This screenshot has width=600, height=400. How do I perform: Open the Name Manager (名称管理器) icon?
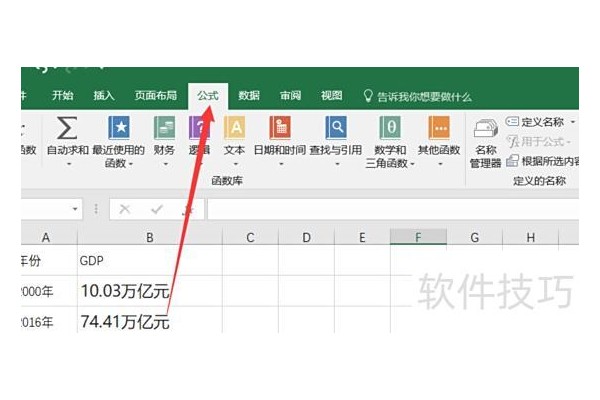(x=486, y=129)
